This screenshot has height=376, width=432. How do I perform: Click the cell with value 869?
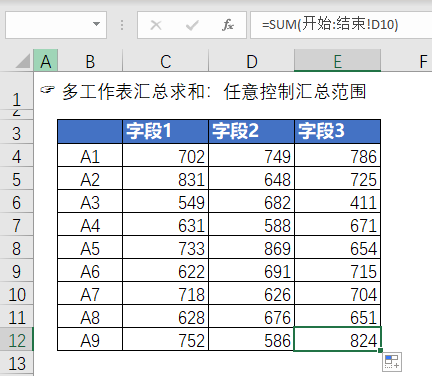[x=252, y=247]
